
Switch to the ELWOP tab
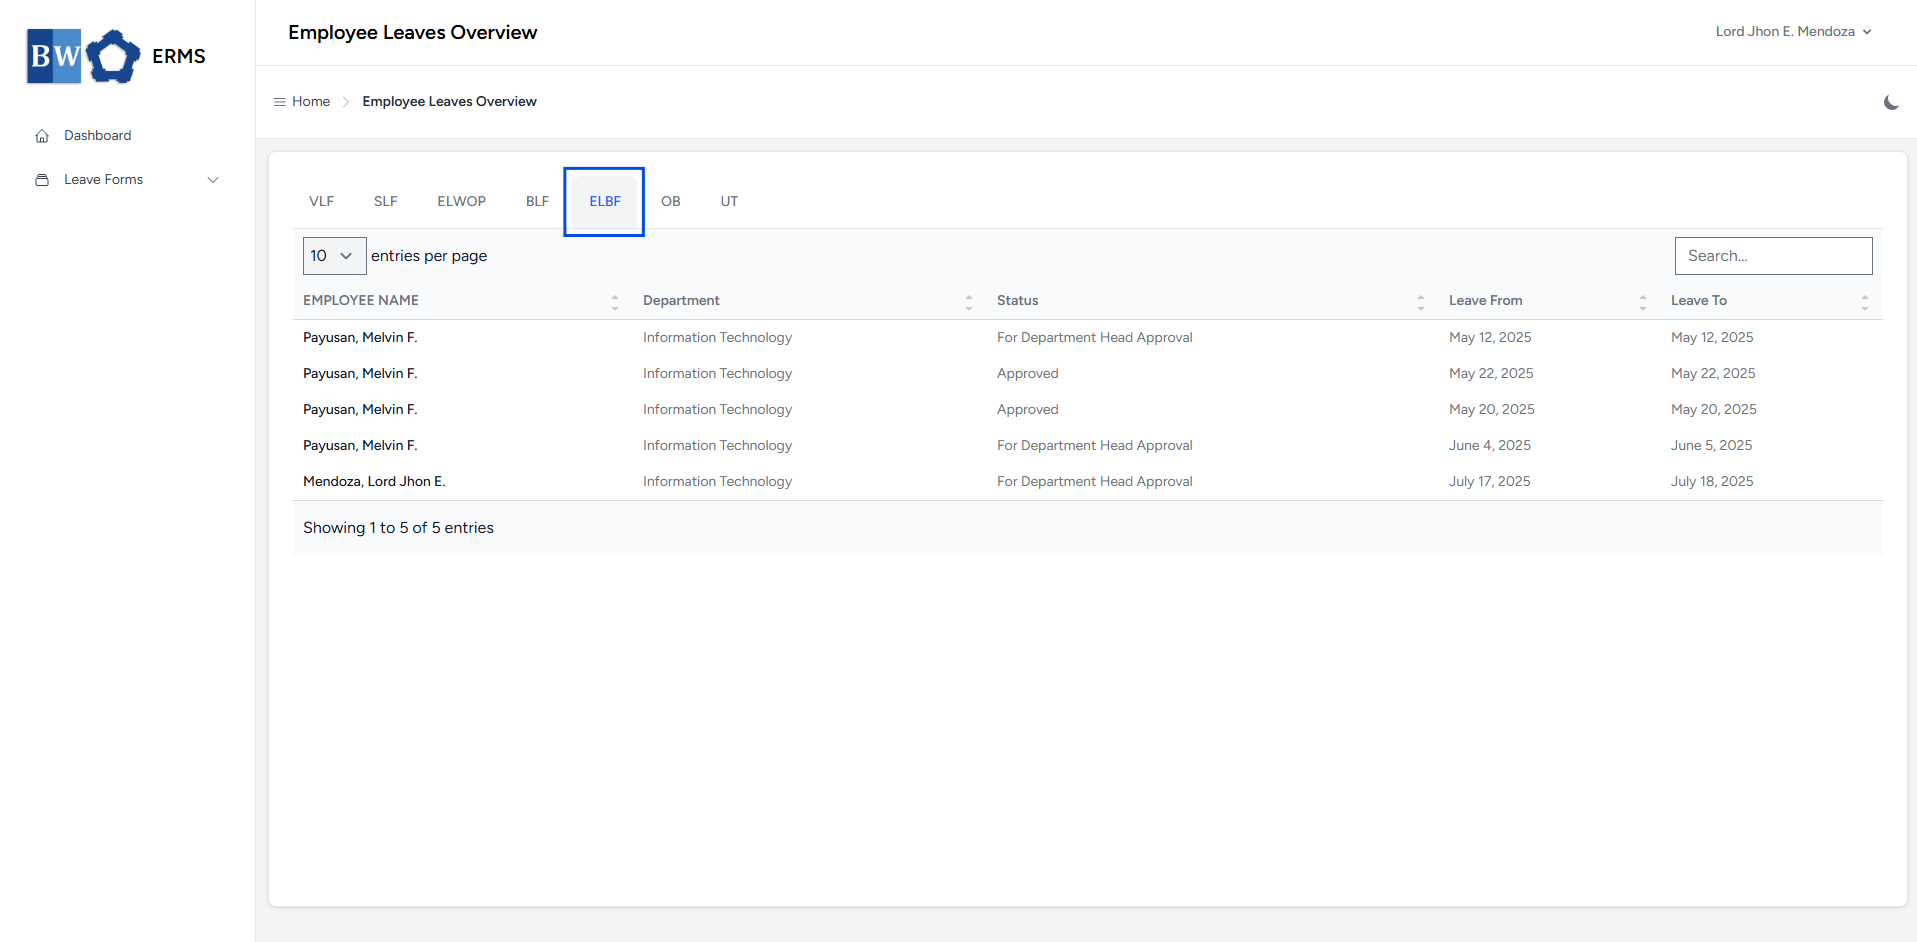pos(462,202)
